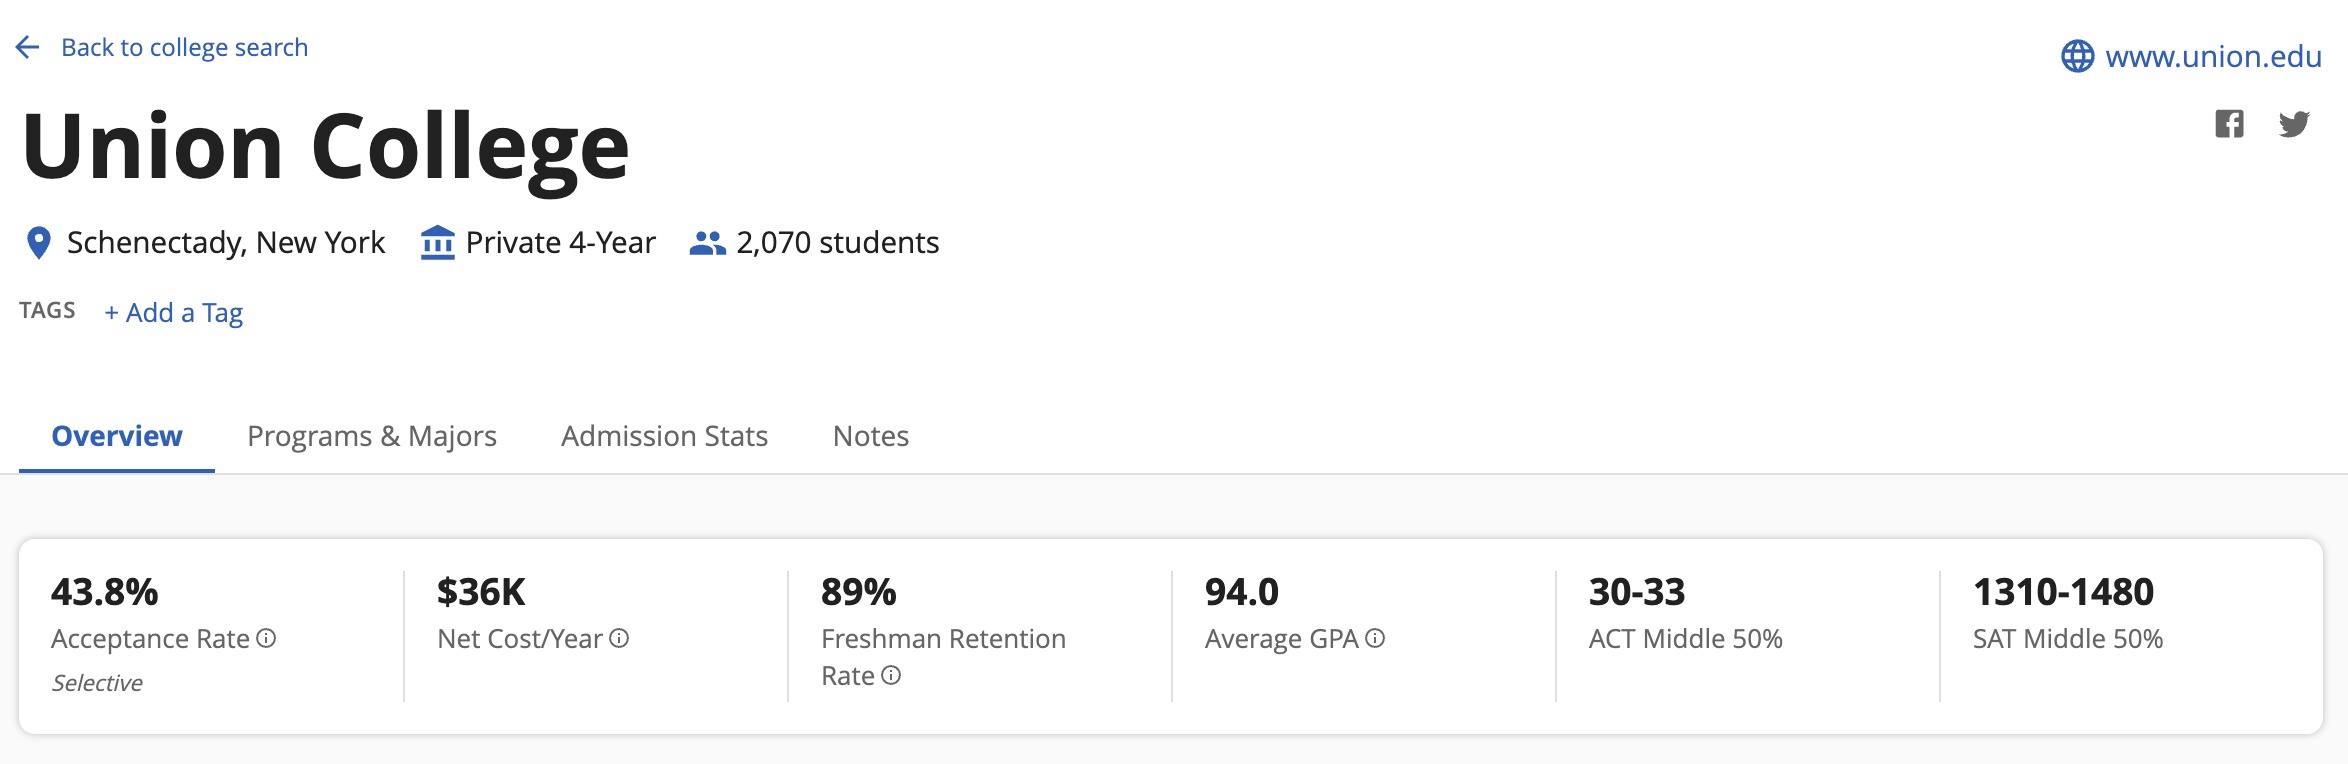Click the Average GPA info icon
The height and width of the screenshot is (764, 2348).
pos(1375,638)
